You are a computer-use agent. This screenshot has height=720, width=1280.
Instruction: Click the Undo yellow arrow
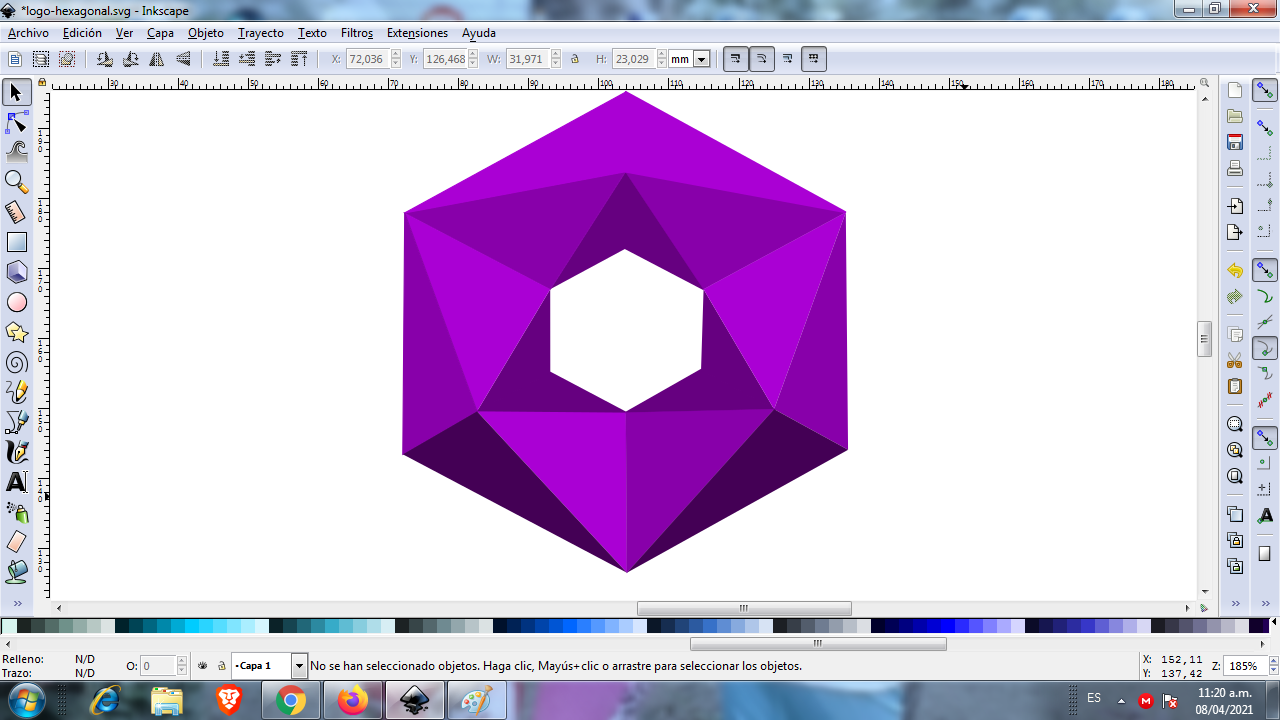(1235, 270)
